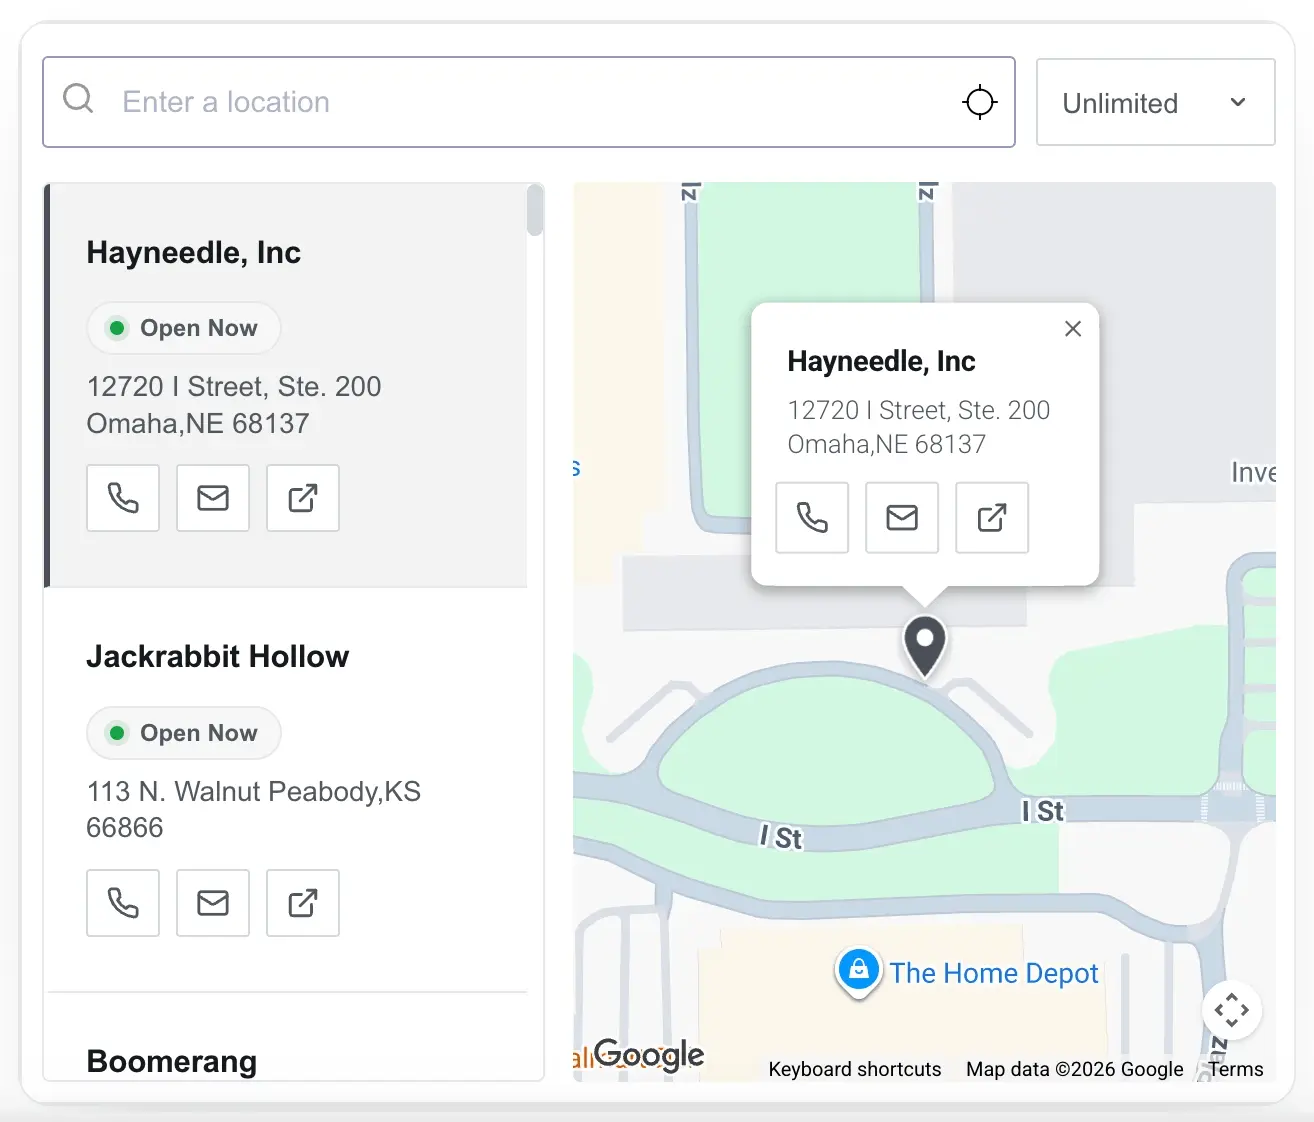This screenshot has width=1314, height=1122.
Task: Click 12720 I Street address in list
Action: [234, 405]
